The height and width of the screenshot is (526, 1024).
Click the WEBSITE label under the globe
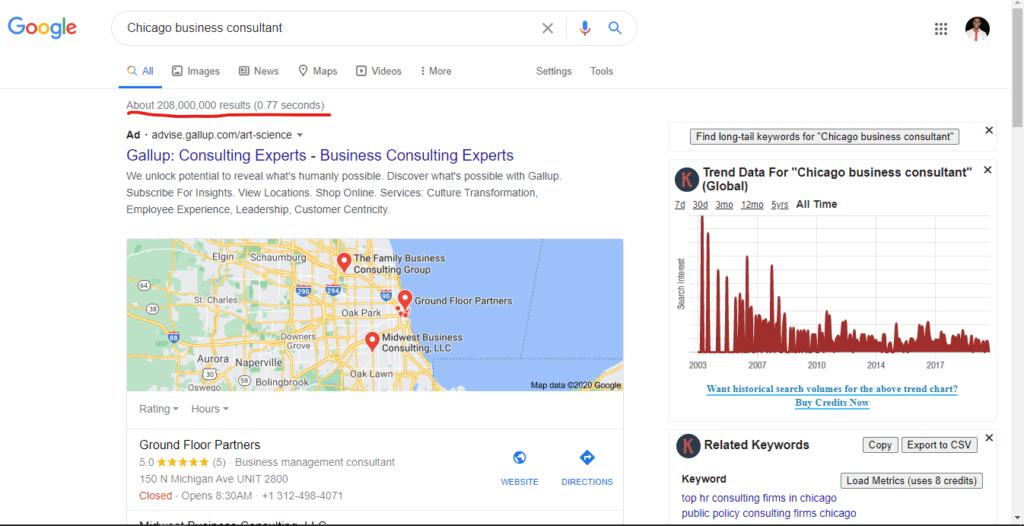(520, 482)
